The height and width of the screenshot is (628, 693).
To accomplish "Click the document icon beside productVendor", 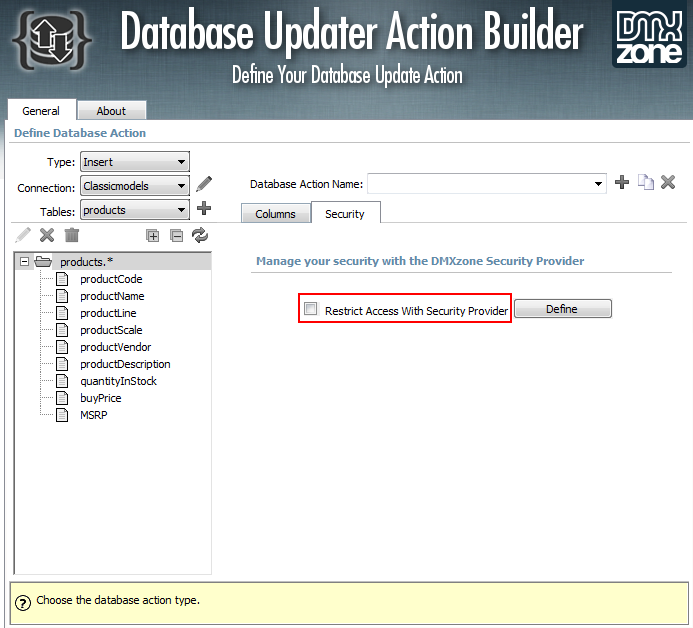I will [x=62, y=347].
